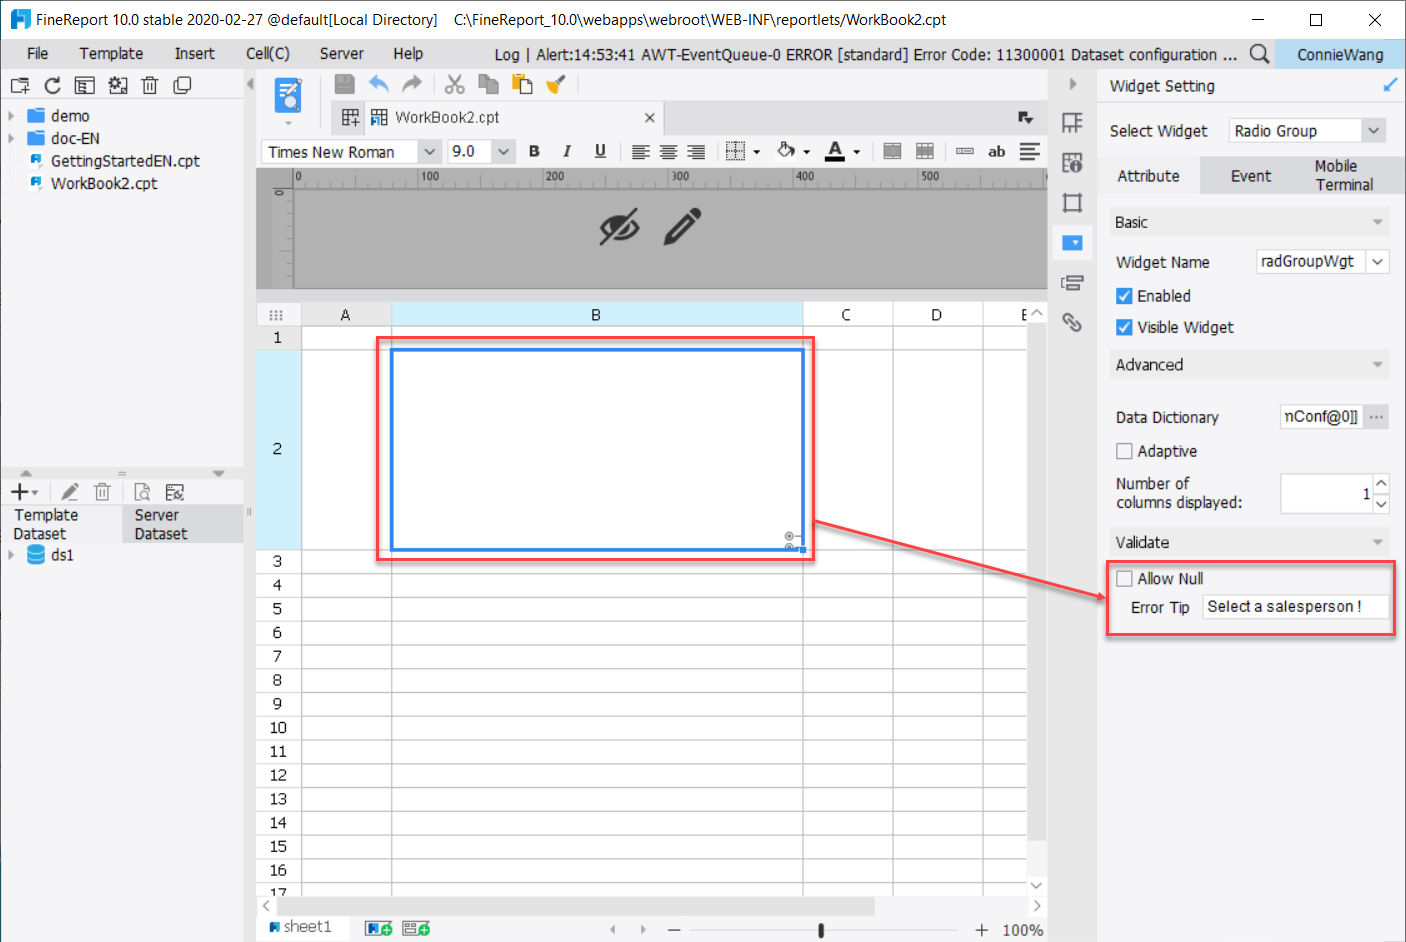The height and width of the screenshot is (942, 1406).
Task: Collapse the Advanced section
Action: tap(1378, 364)
